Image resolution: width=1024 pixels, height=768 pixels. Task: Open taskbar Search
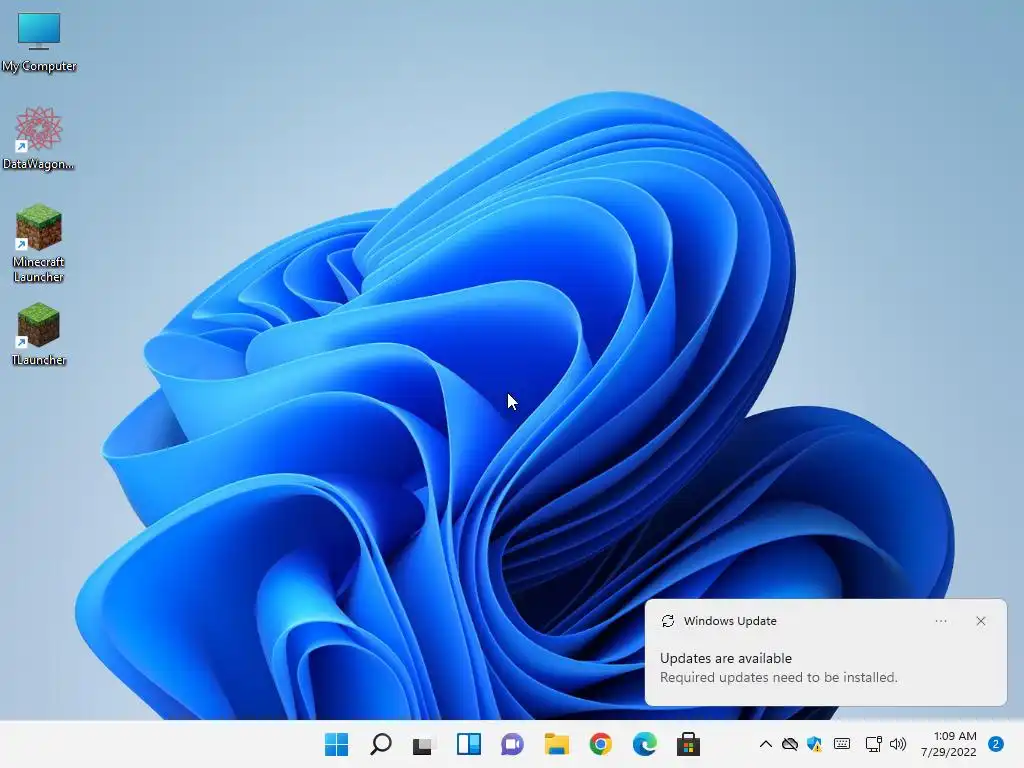(x=381, y=744)
